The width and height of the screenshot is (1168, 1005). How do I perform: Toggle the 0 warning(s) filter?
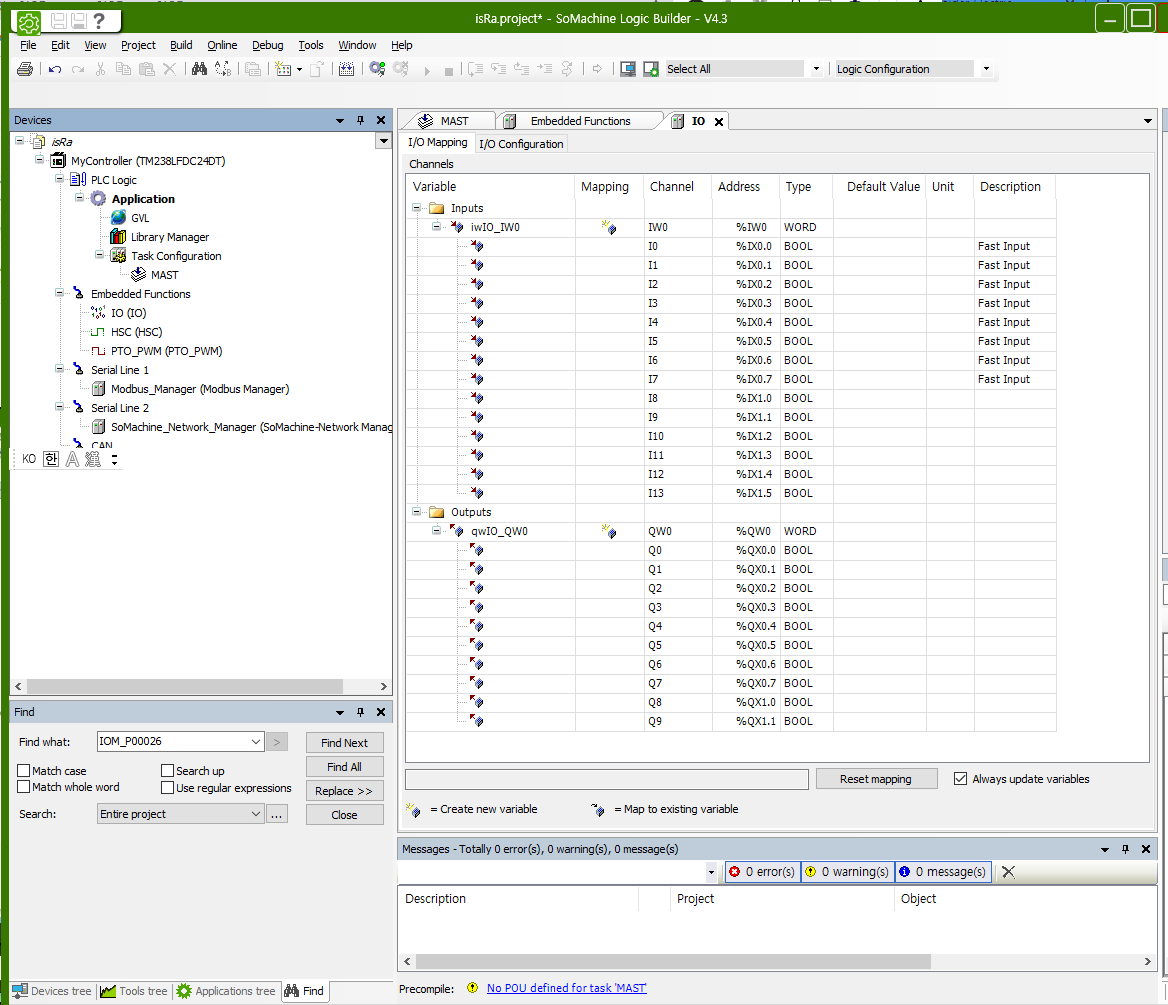(x=847, y=872)
